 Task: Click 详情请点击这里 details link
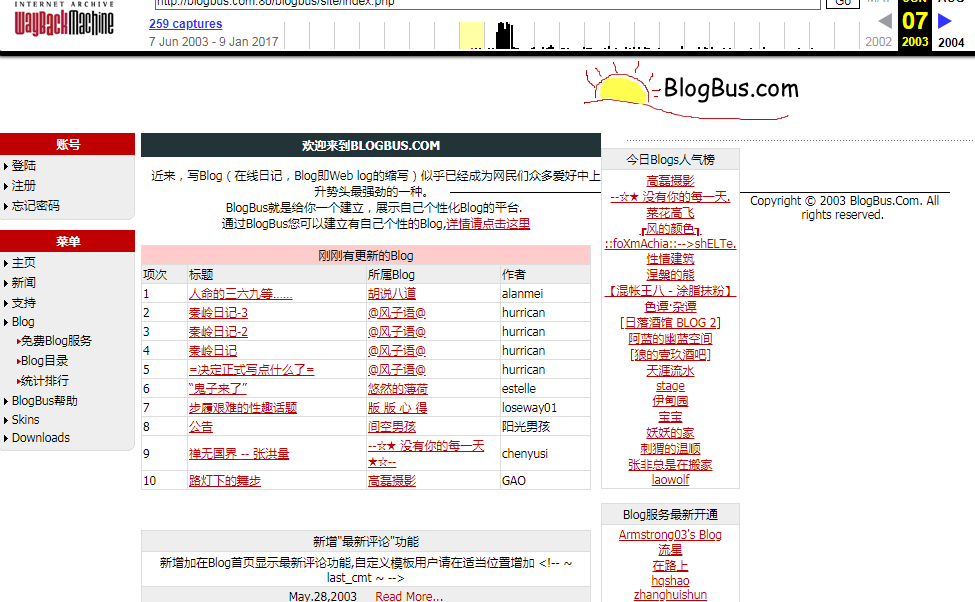(x=488, y=223)
